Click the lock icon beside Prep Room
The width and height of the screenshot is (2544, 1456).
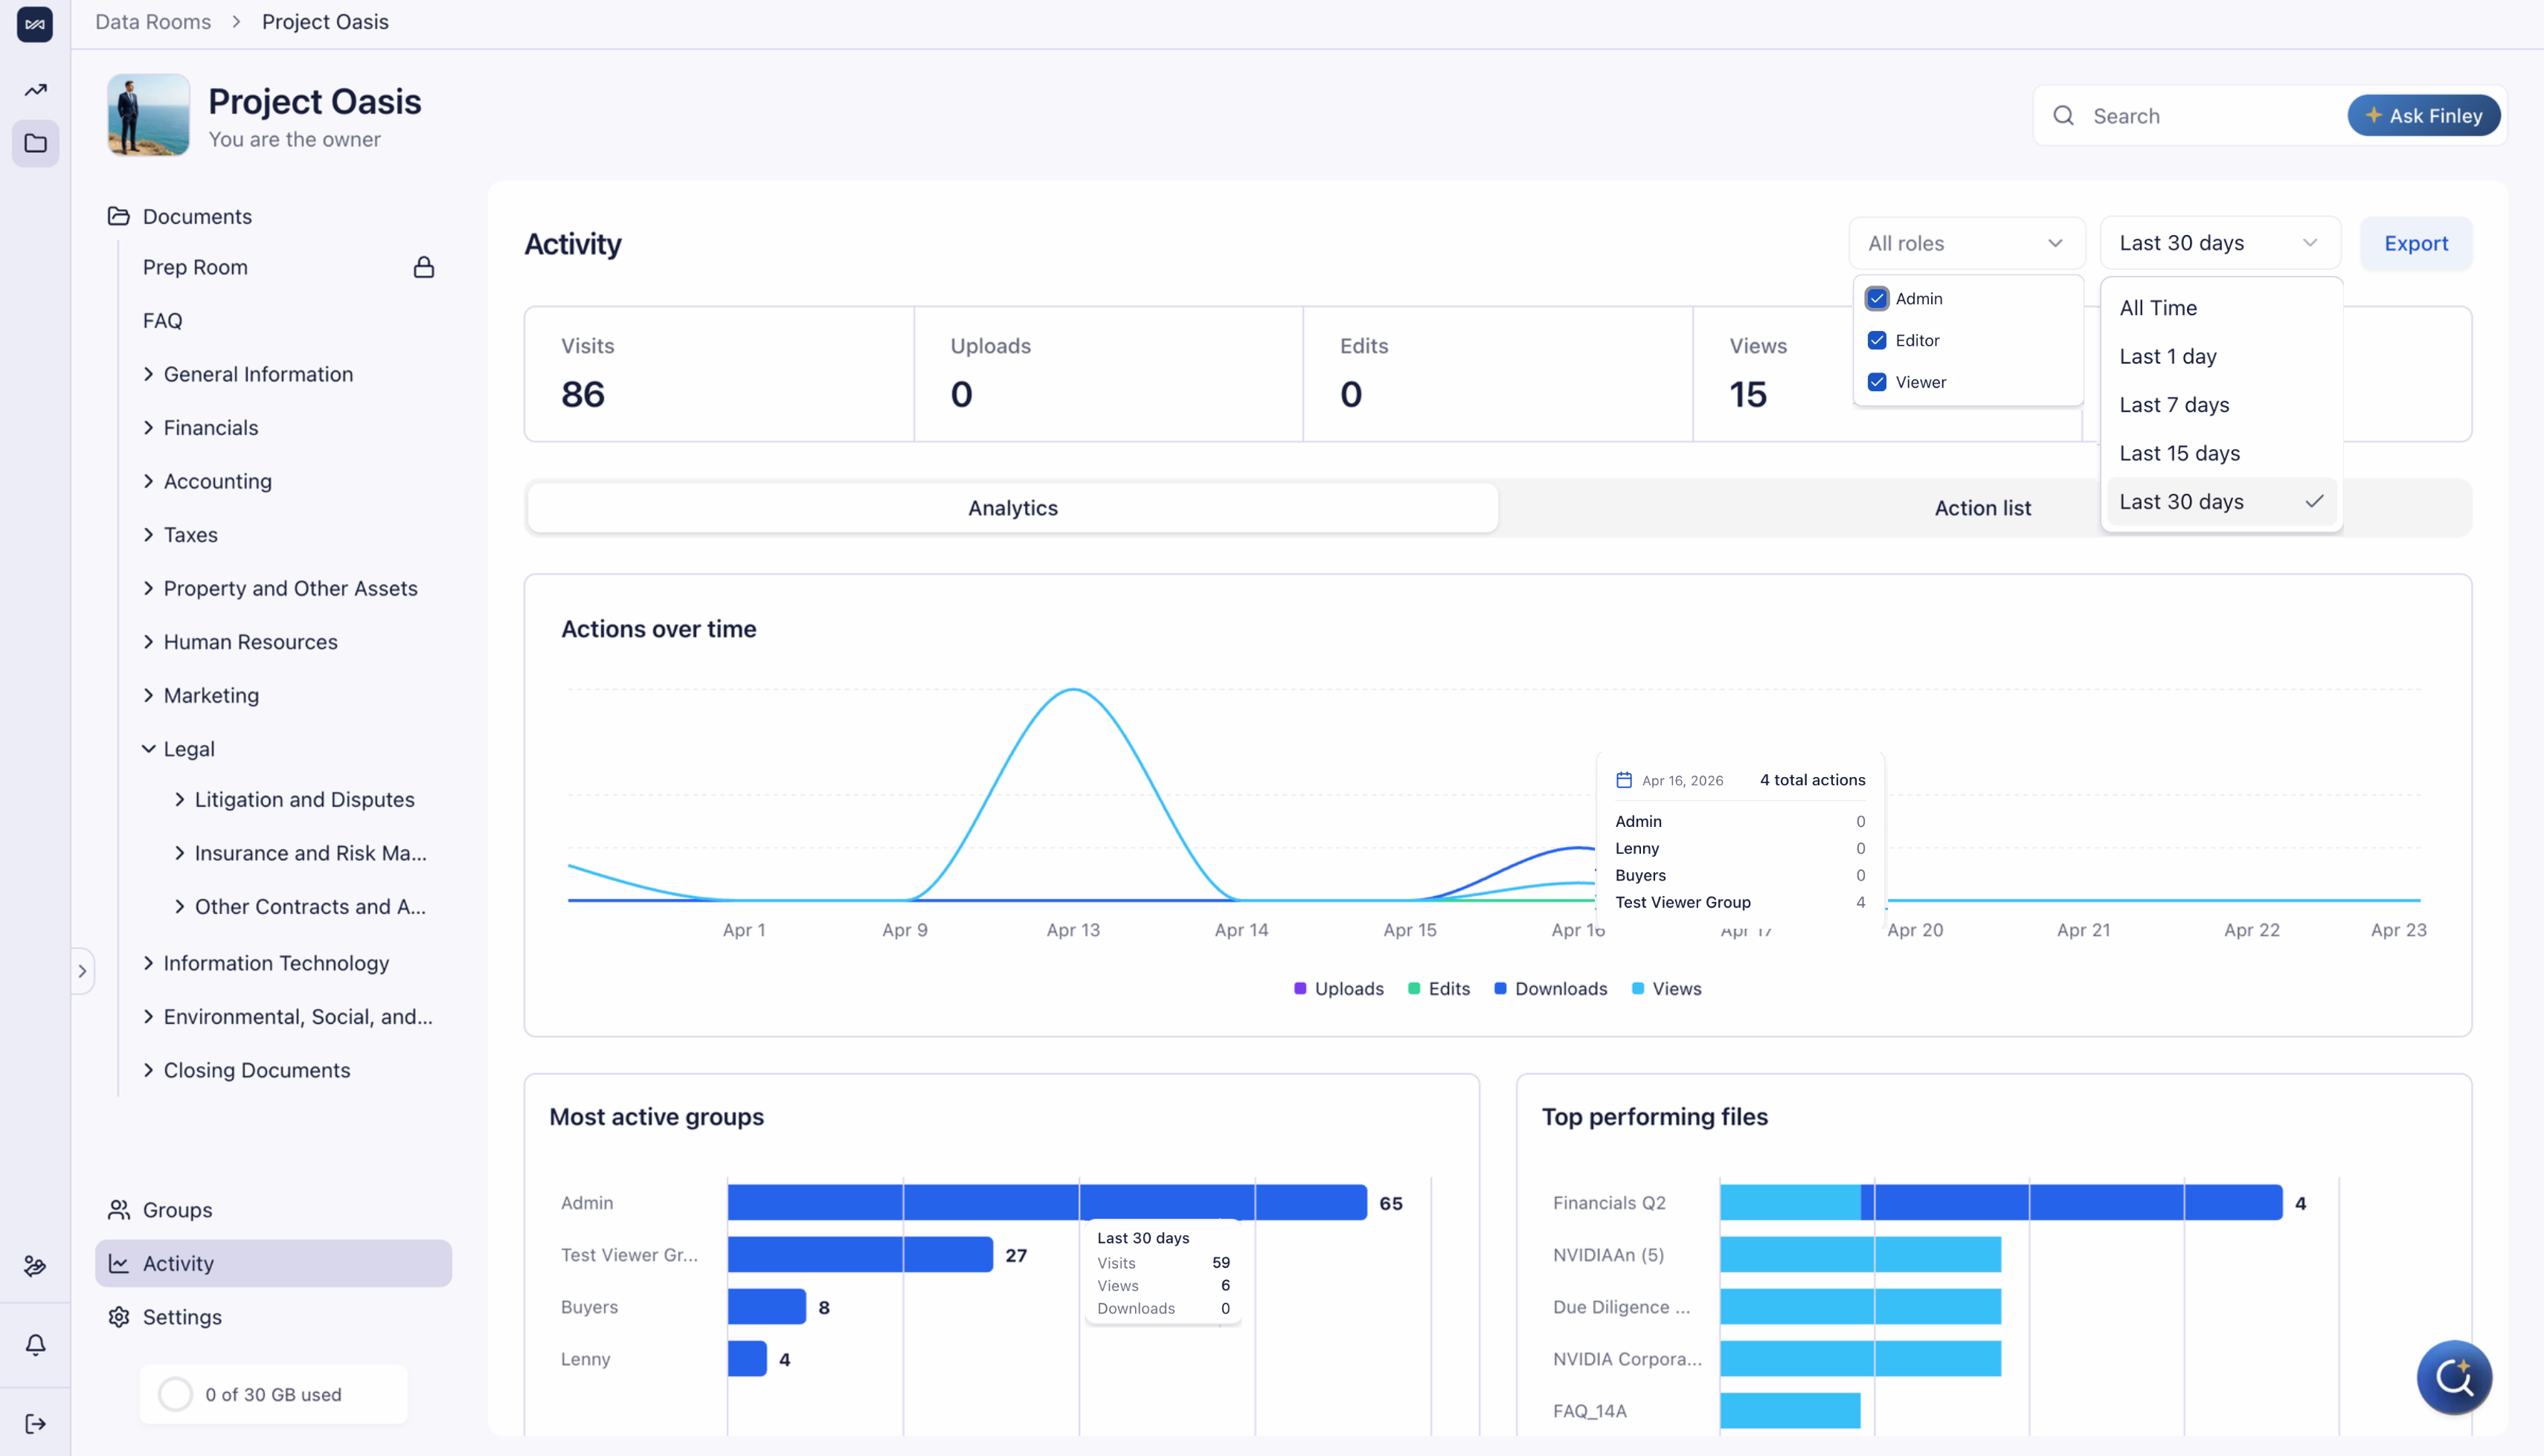pyautogui.click(x=424, y=267)
